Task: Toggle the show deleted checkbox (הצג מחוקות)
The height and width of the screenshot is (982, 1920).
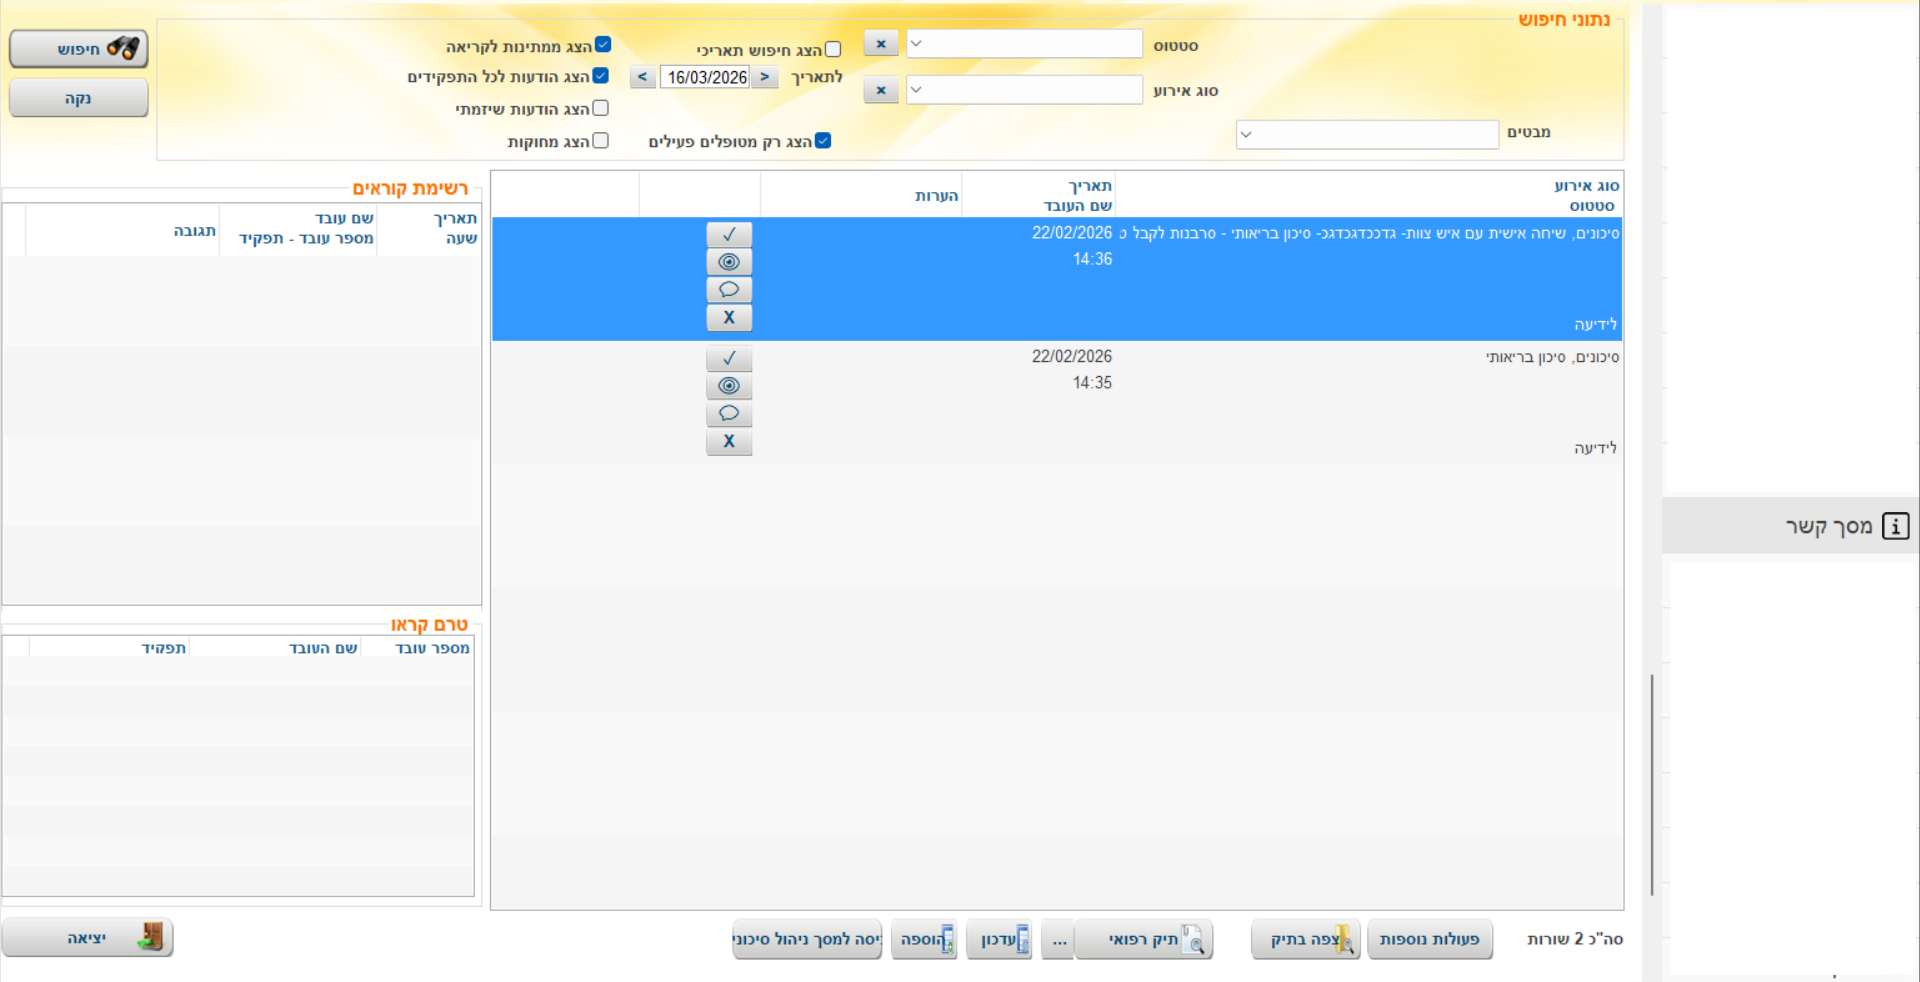Action: (601, 141)
